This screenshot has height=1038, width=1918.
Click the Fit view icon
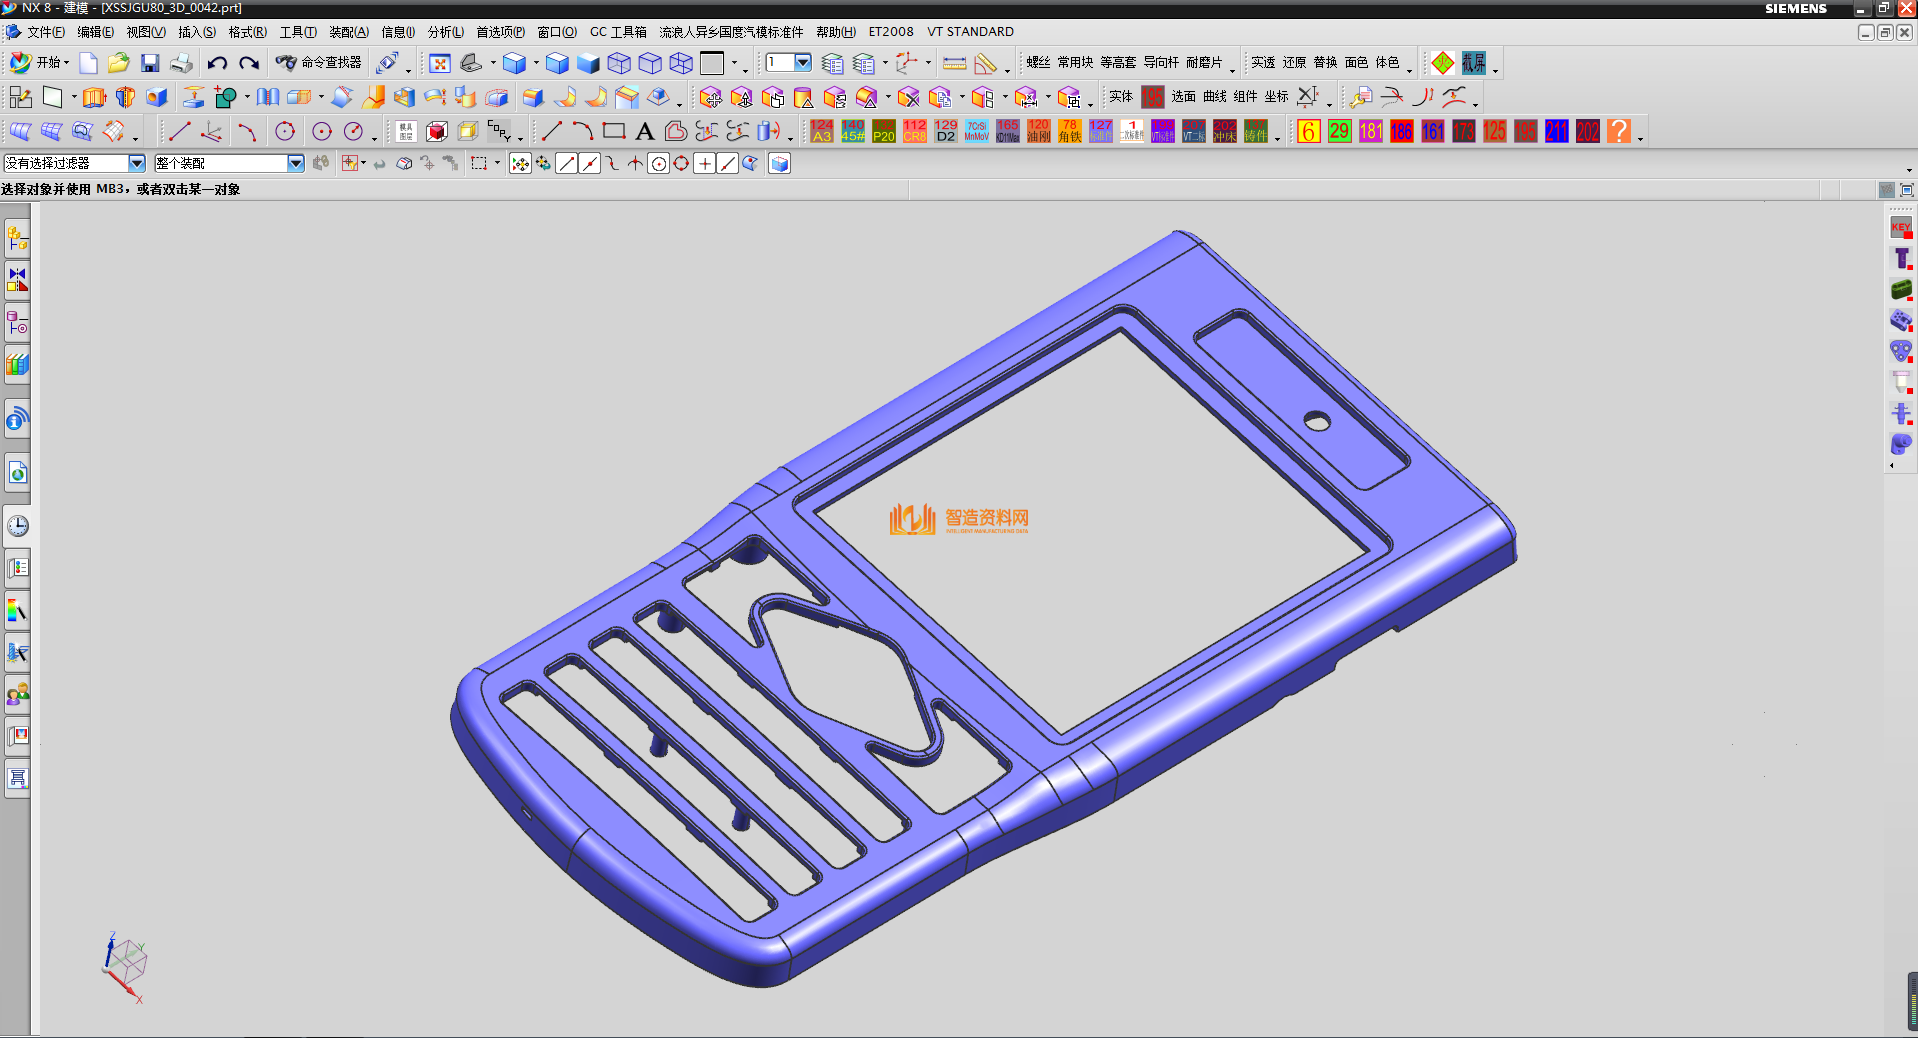click(x=439, y=64)
